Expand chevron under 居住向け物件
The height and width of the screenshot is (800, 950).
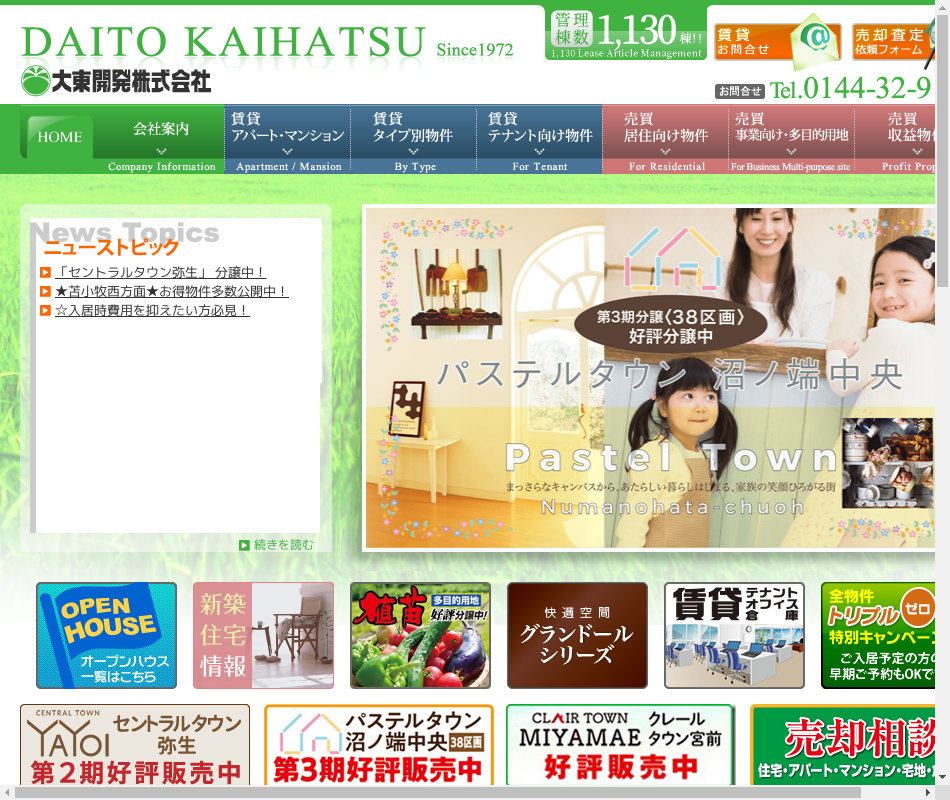666,152
